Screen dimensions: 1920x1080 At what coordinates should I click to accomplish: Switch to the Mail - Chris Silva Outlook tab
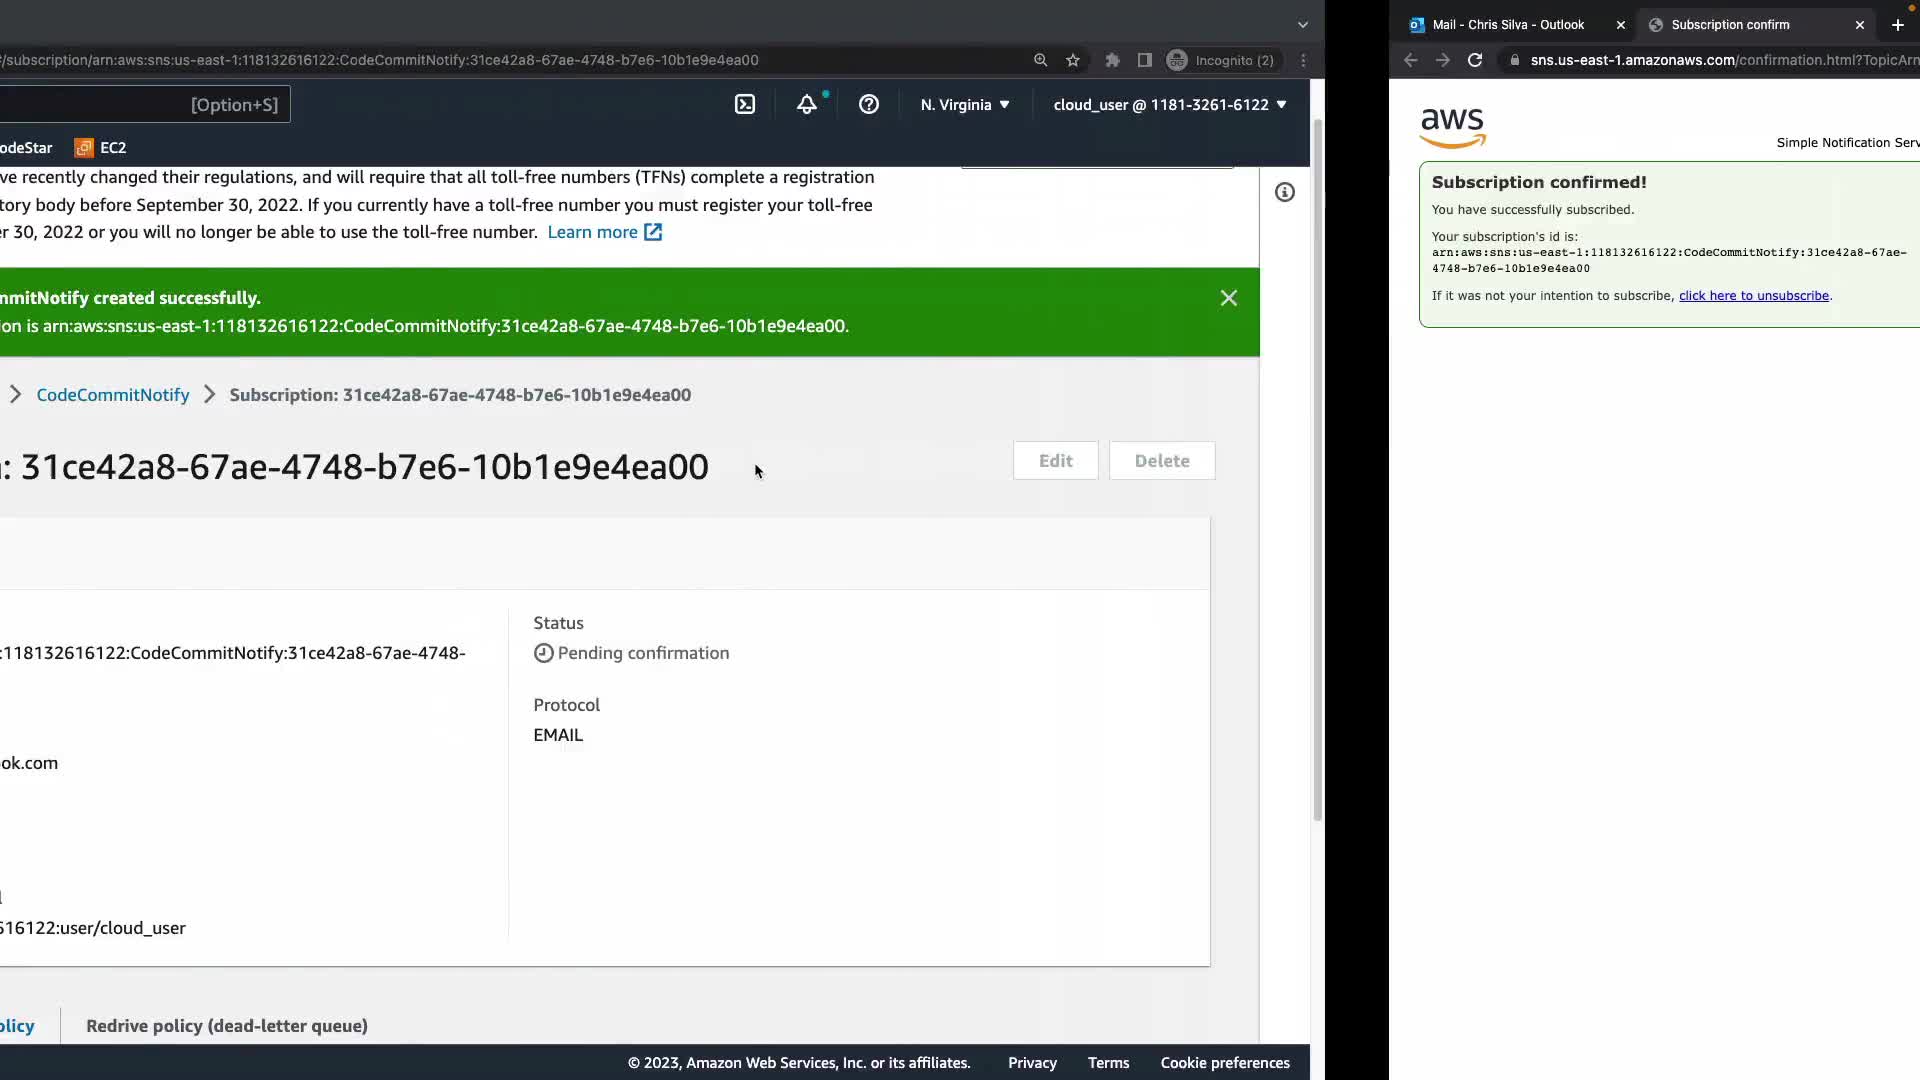point(1507,25)
